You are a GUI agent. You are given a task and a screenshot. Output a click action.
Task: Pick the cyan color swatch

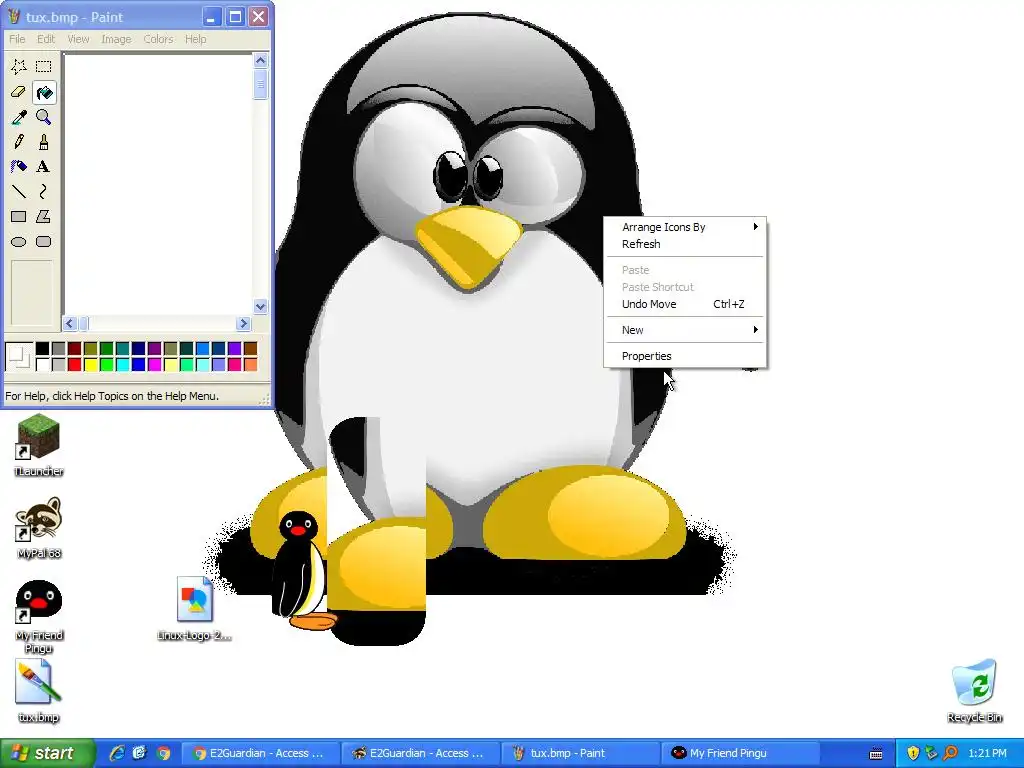click(x=122, y=364)
